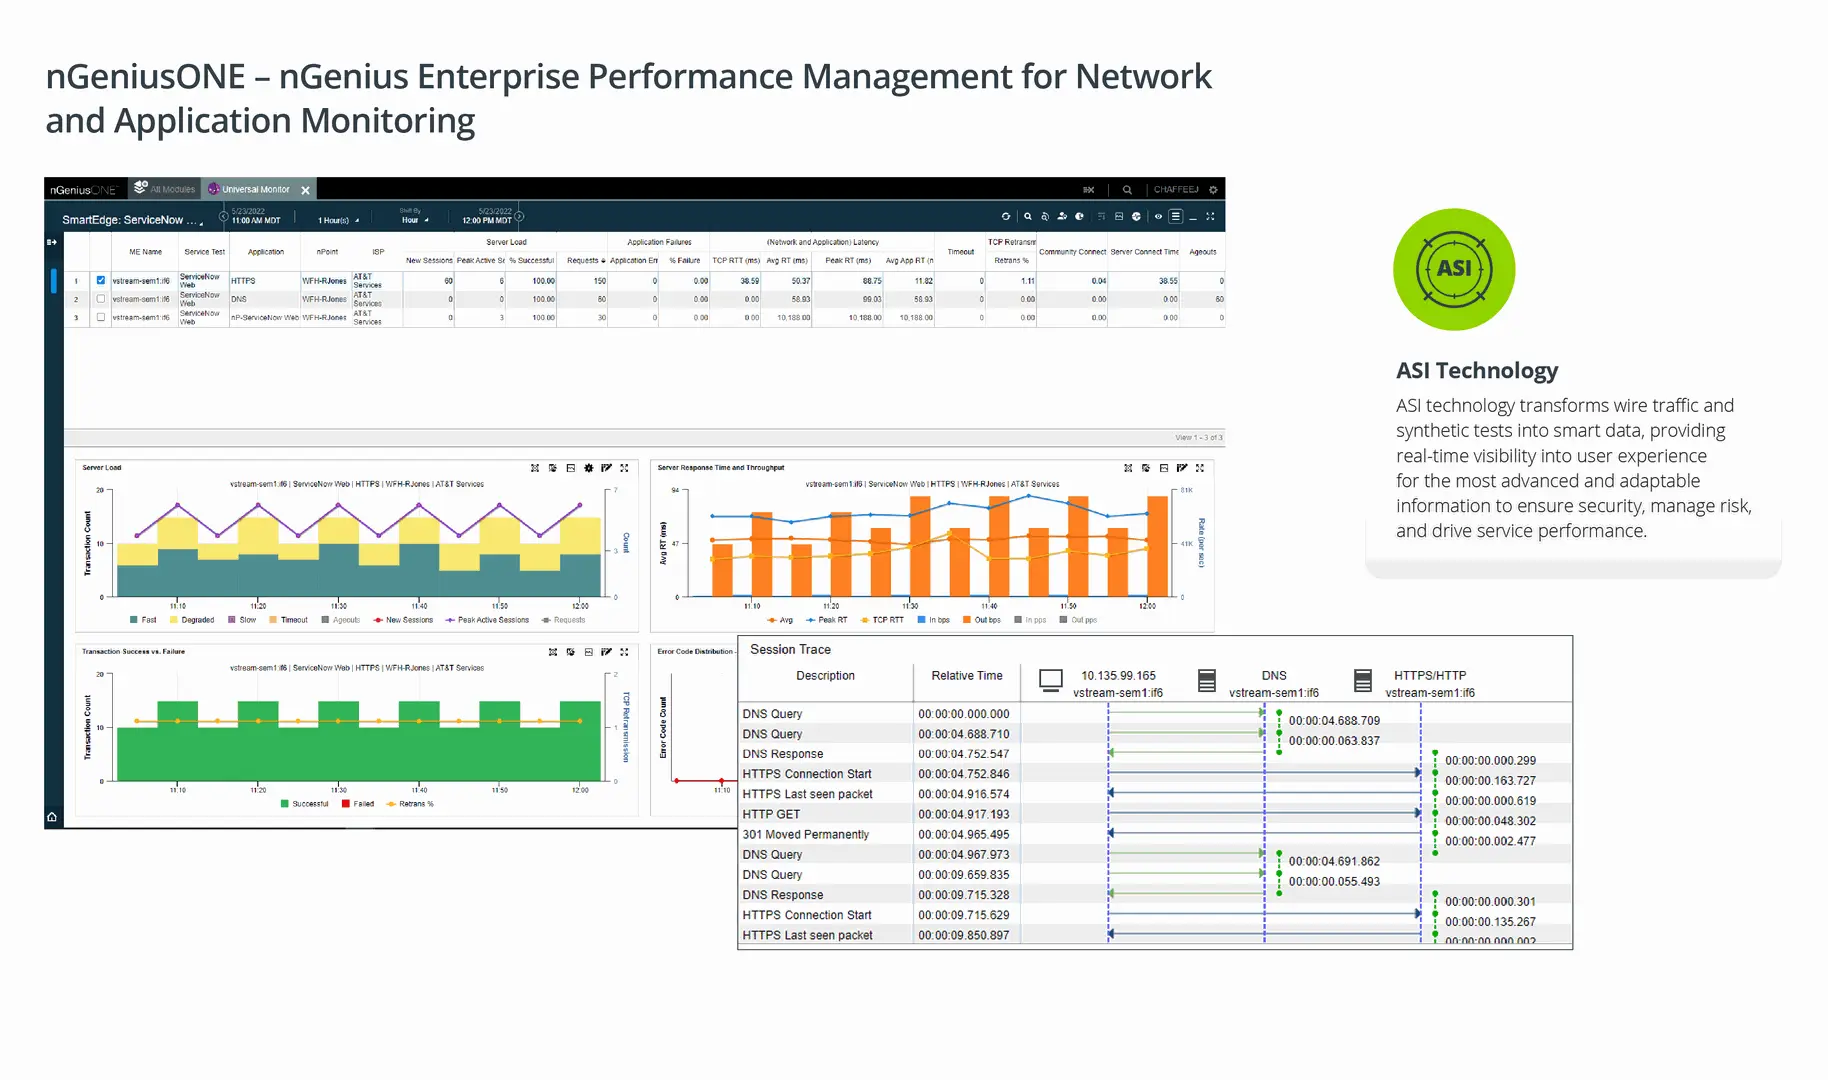Click the green ASI Technology logo
The image size is (1828, 1080).
[x=1454, y=269]
